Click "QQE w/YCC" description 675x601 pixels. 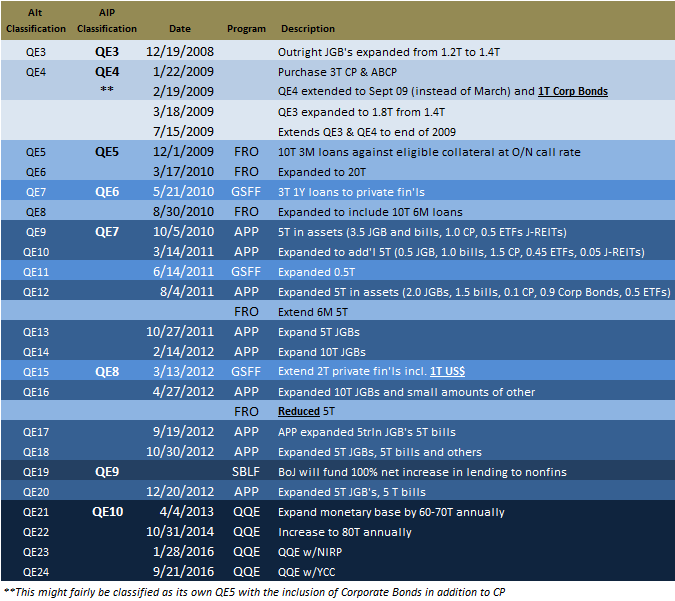(x=307, y=572)
